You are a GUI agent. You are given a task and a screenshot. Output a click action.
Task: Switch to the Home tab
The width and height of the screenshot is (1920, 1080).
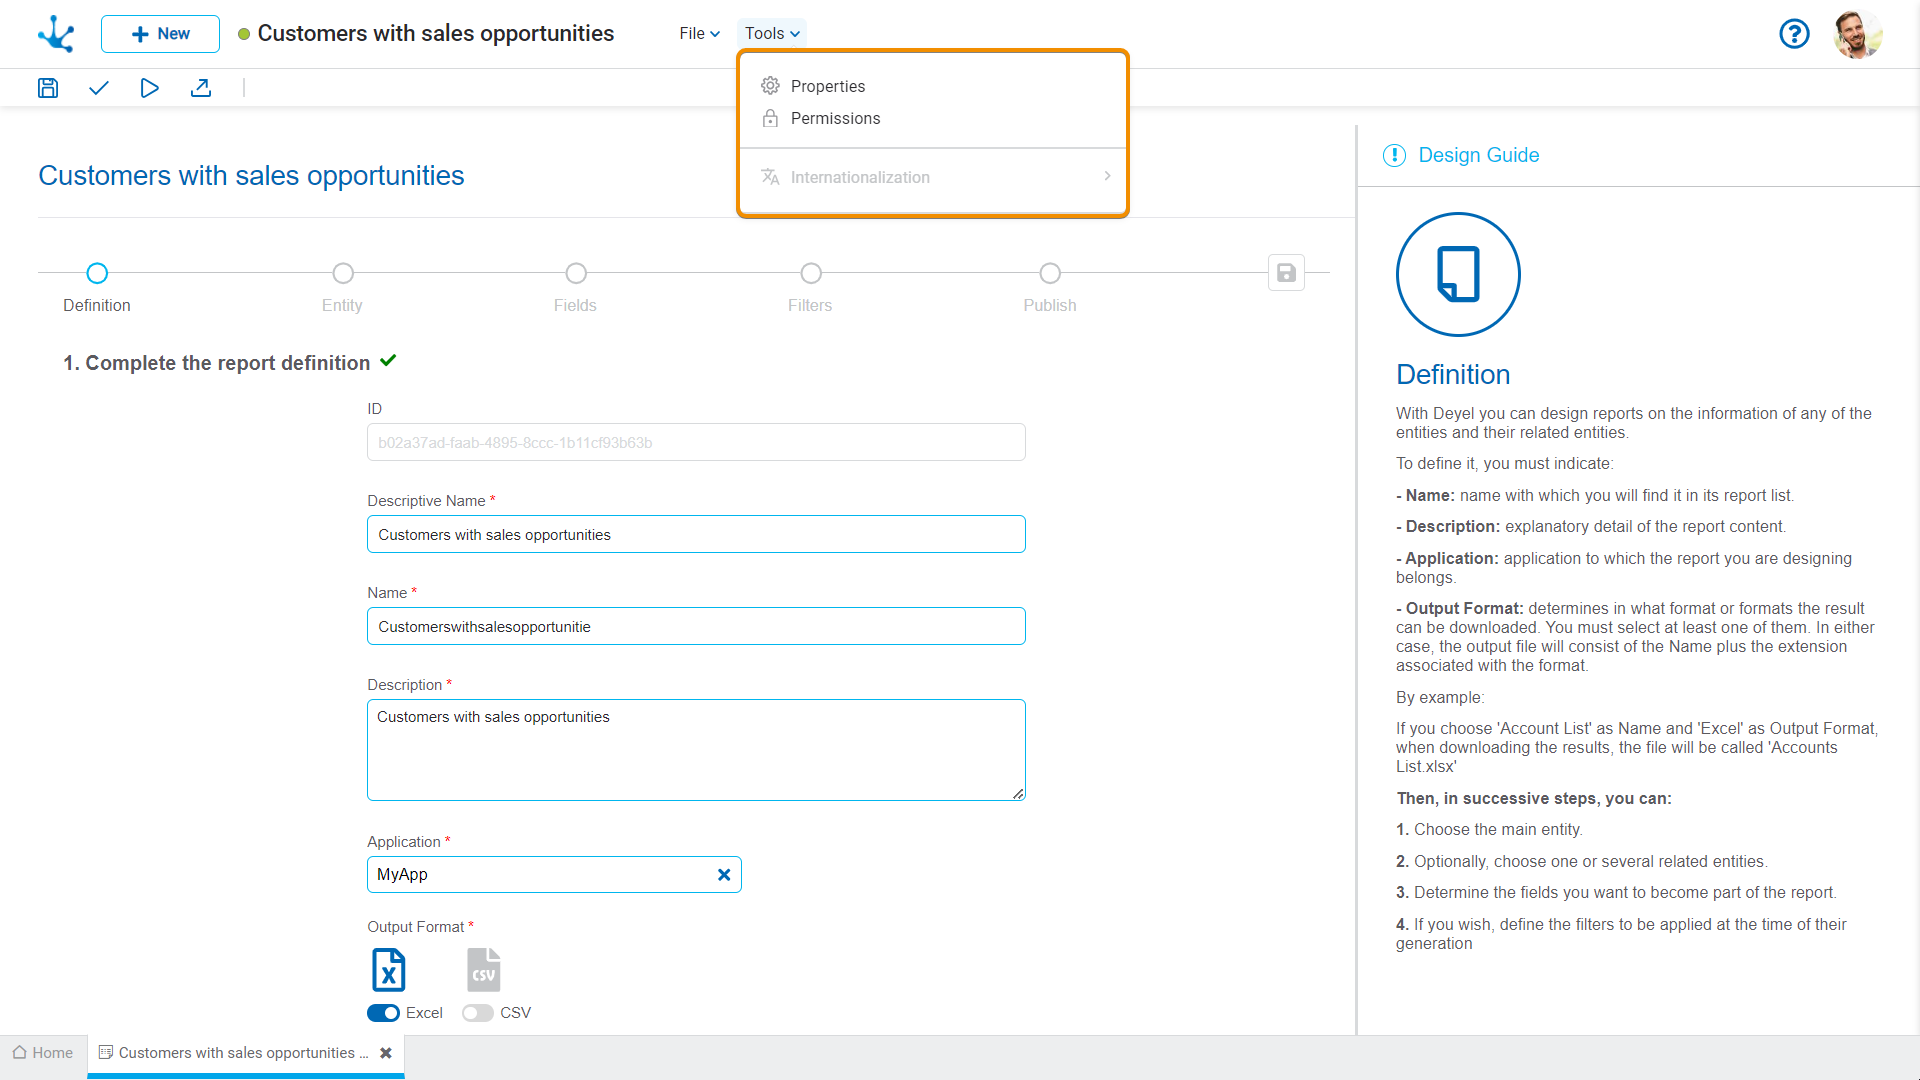(43, 1053)
